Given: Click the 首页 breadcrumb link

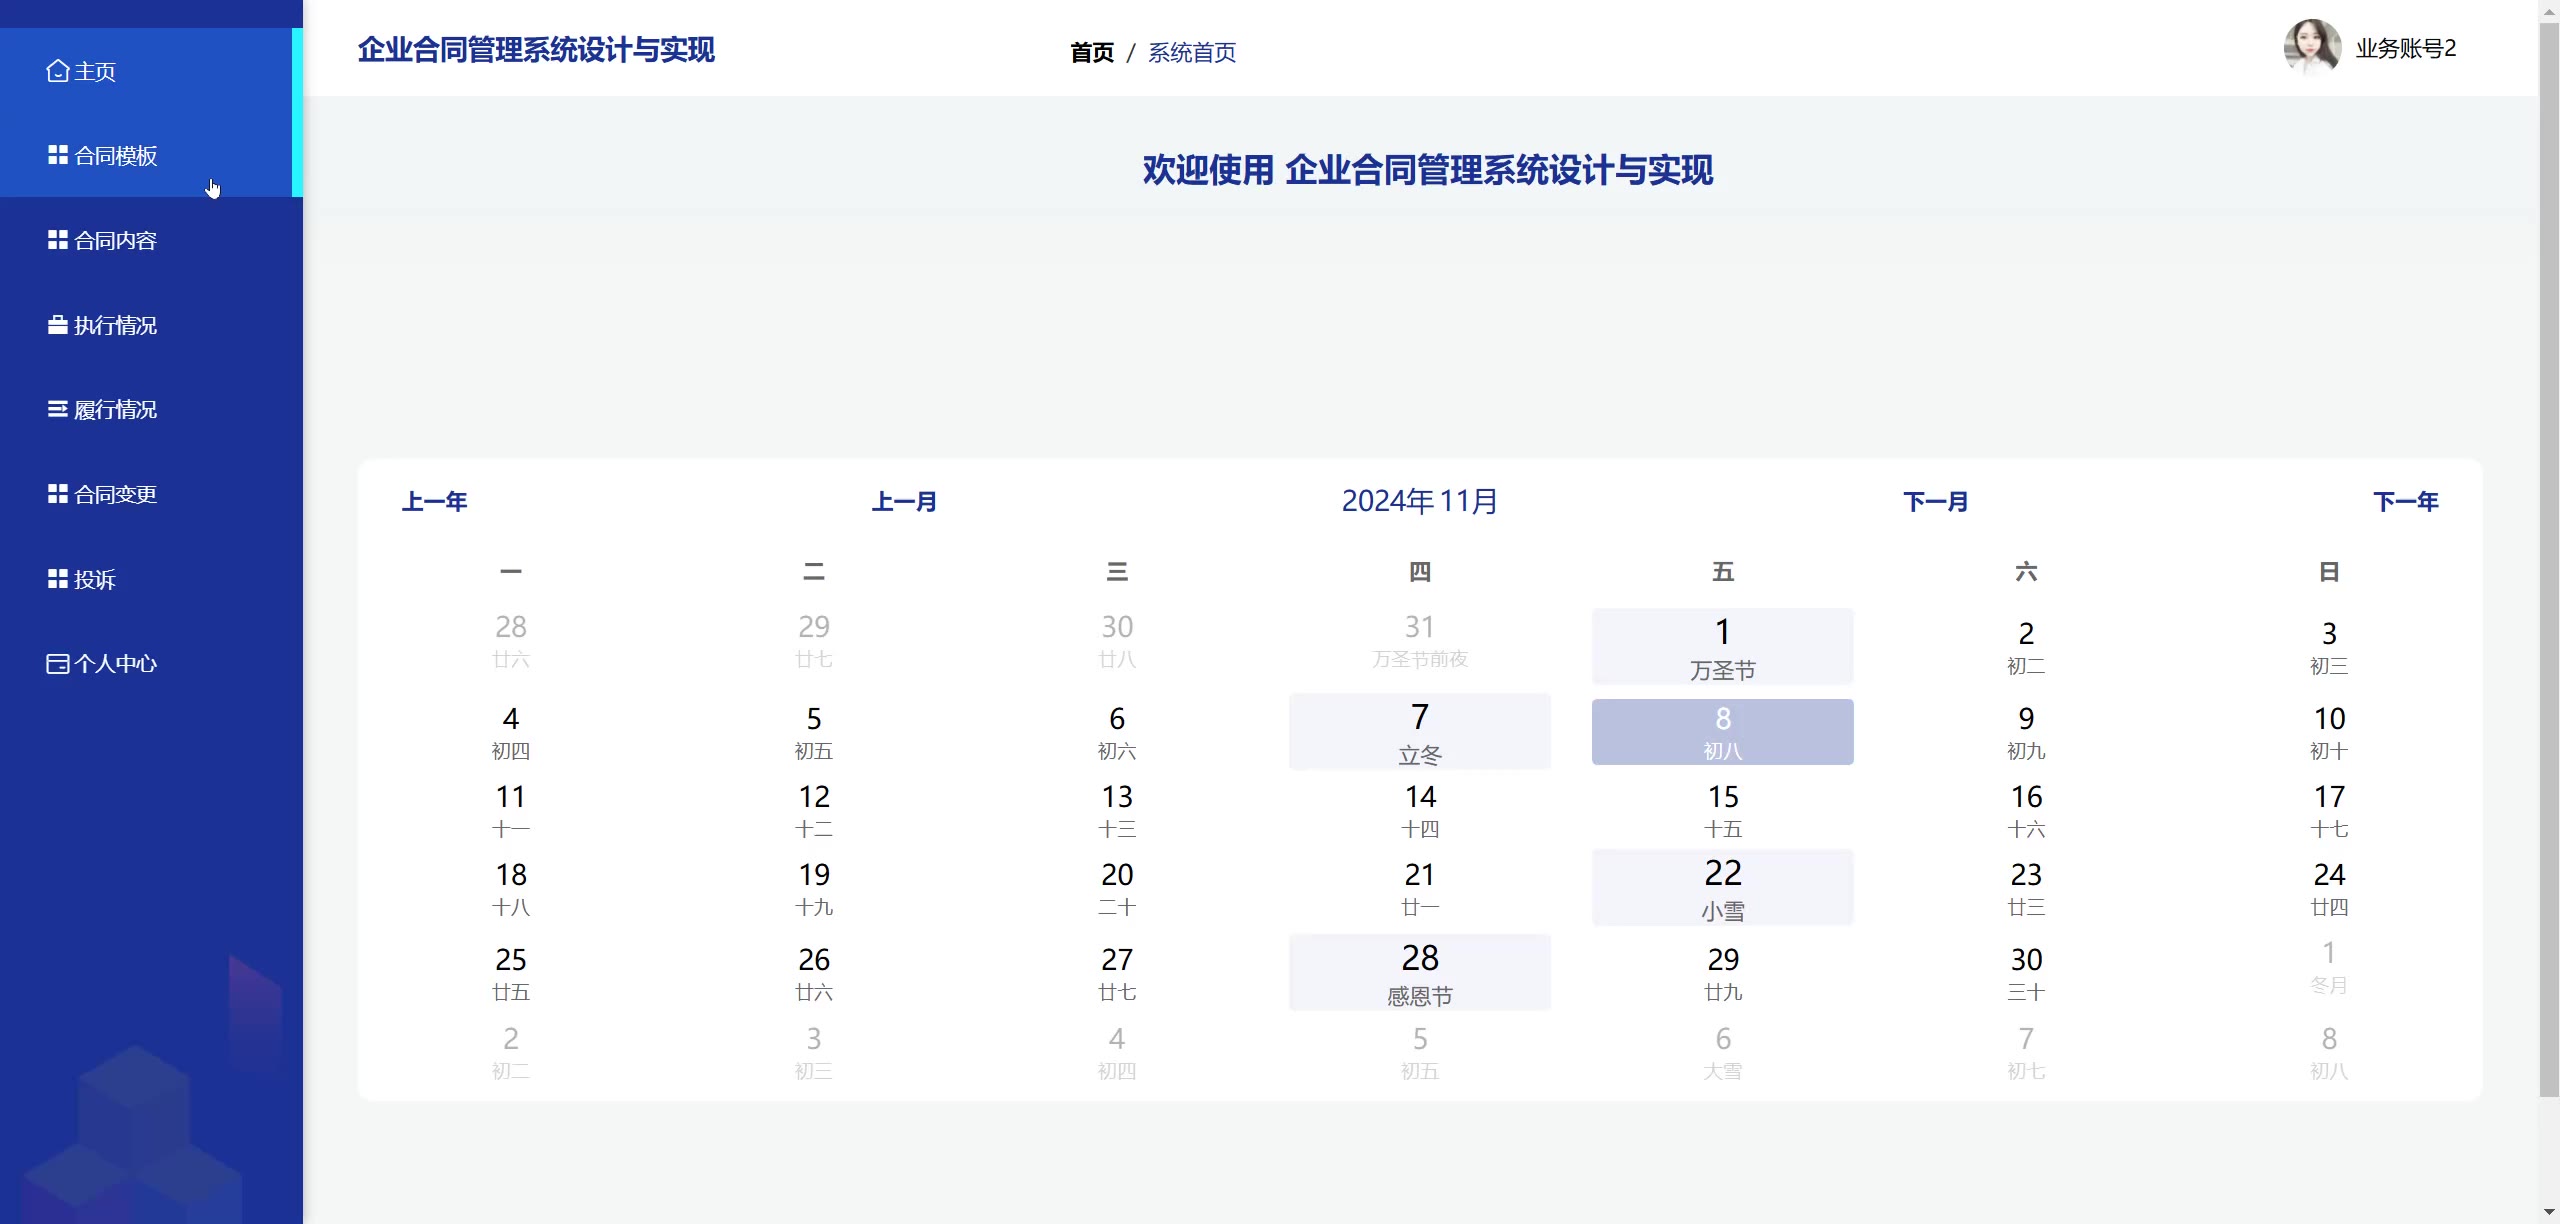Looking at the screenshot, I should point(1091,52).
